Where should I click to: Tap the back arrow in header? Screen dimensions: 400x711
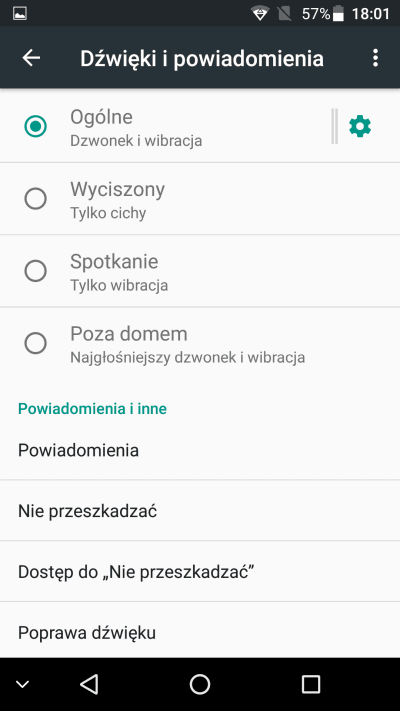coord(31,58)
